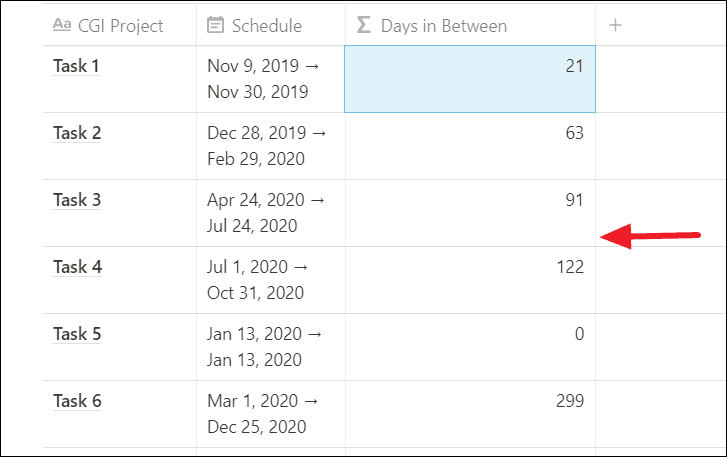Click the calendar icon beside Schedule
The width and height of the screenshot is (727, 457).
(x=215, y=25)
